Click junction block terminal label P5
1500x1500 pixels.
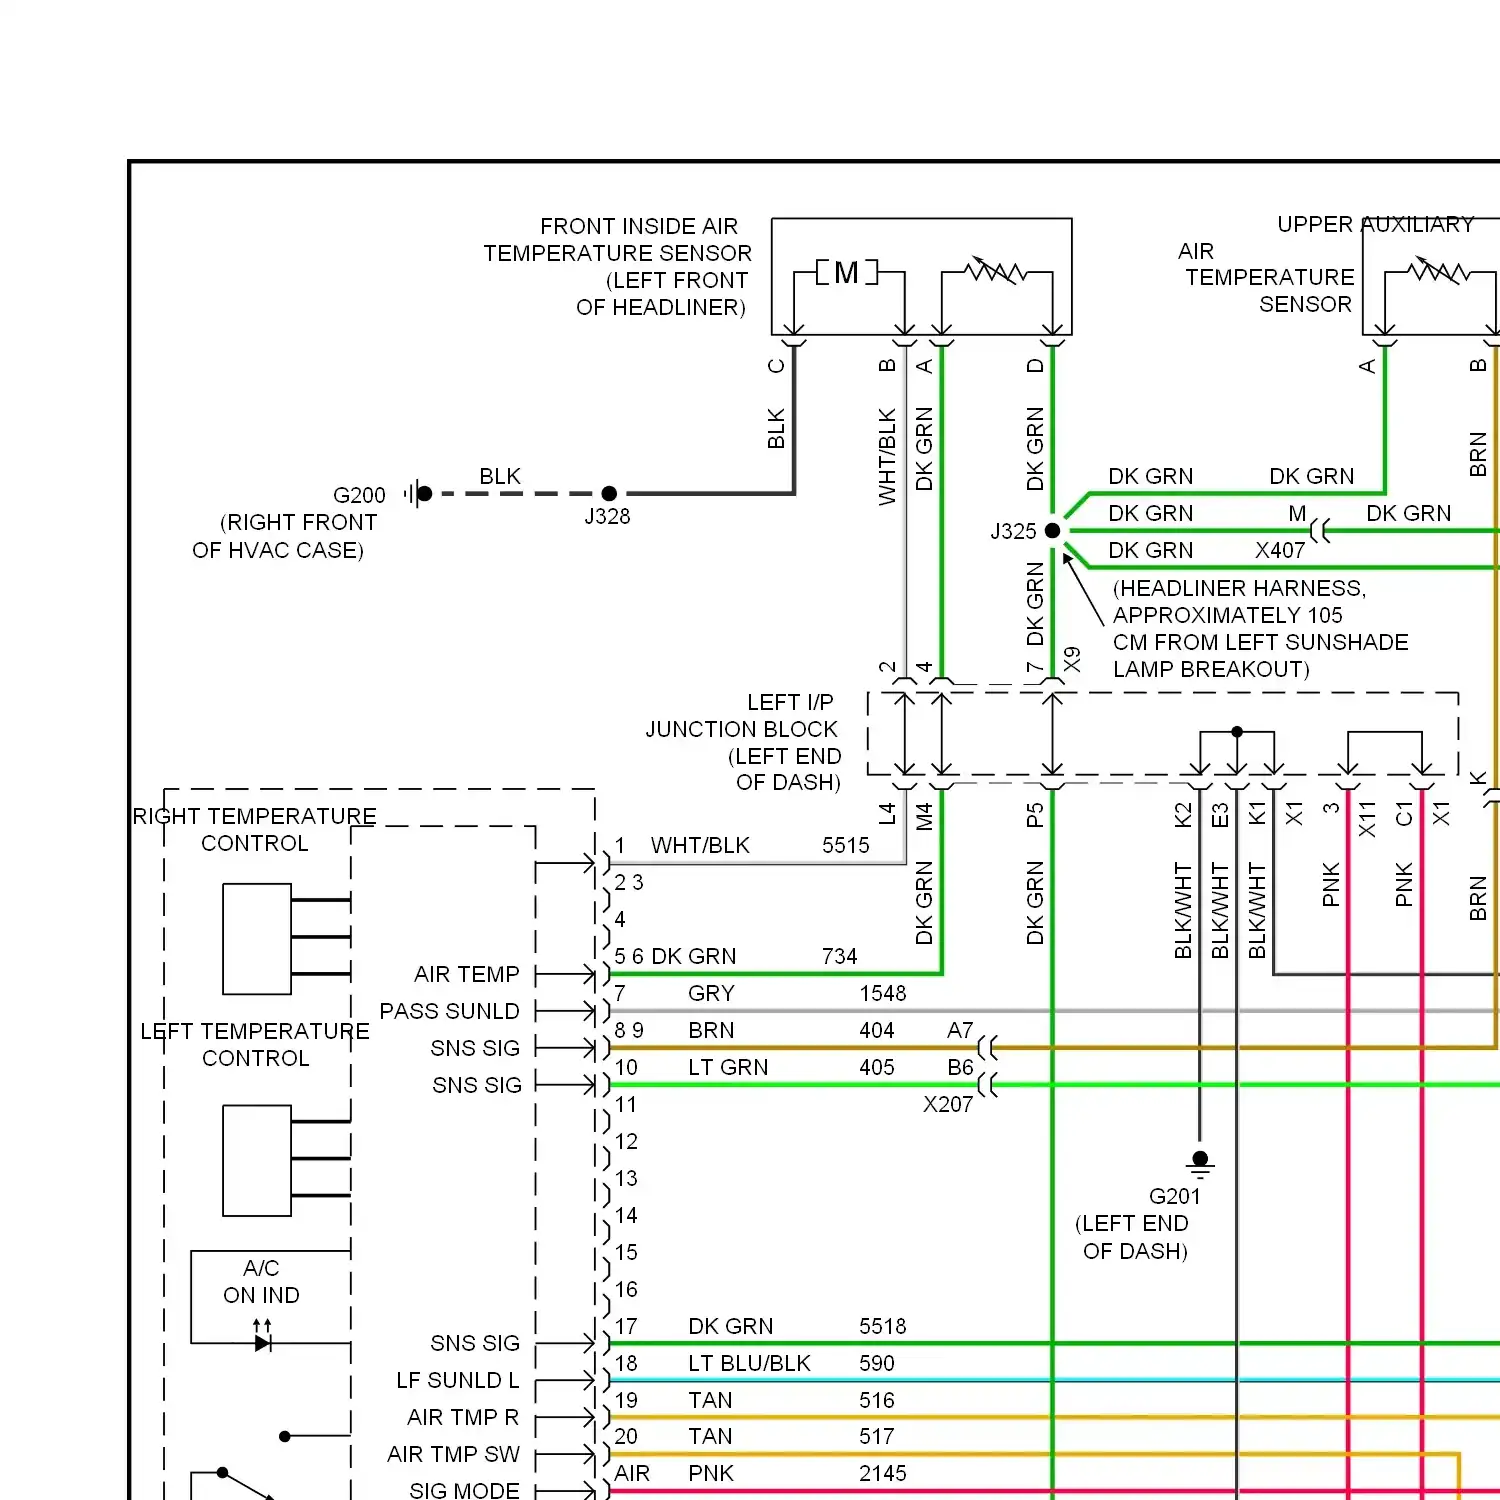(x=1035, y=815)
